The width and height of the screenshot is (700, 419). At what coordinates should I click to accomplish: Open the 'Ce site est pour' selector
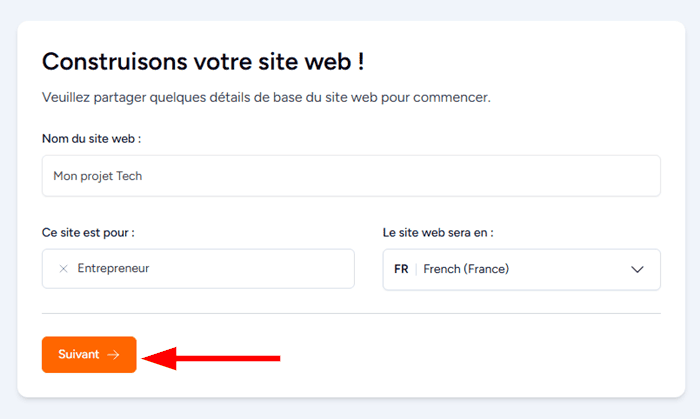(250, 268)
